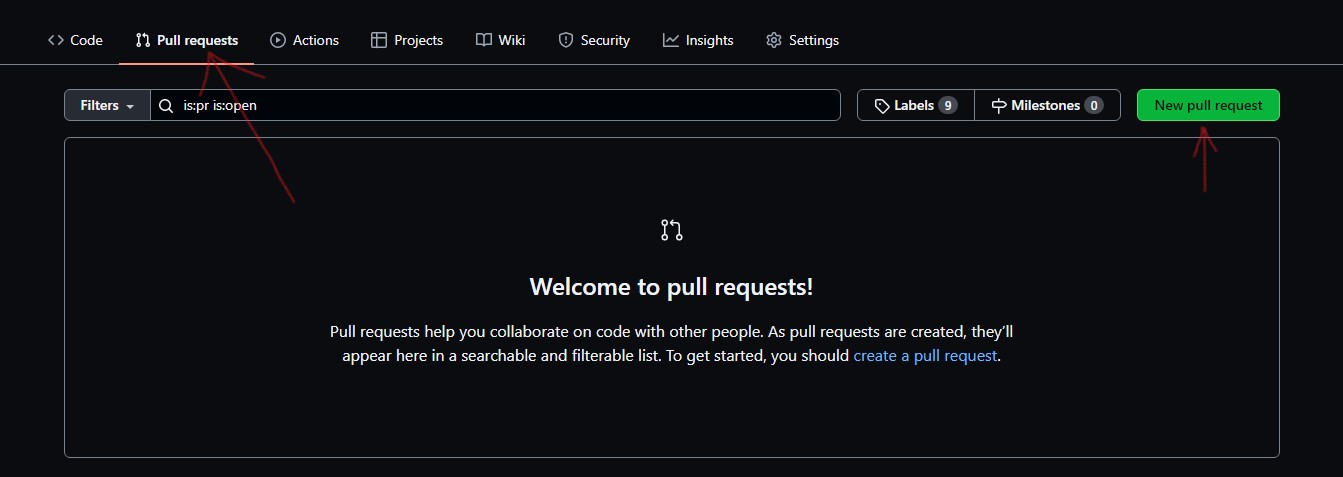Image resolution: width=1343 pixels, height=477 pixels.
Task: Switch to the Actions tab
Action: 305,40
